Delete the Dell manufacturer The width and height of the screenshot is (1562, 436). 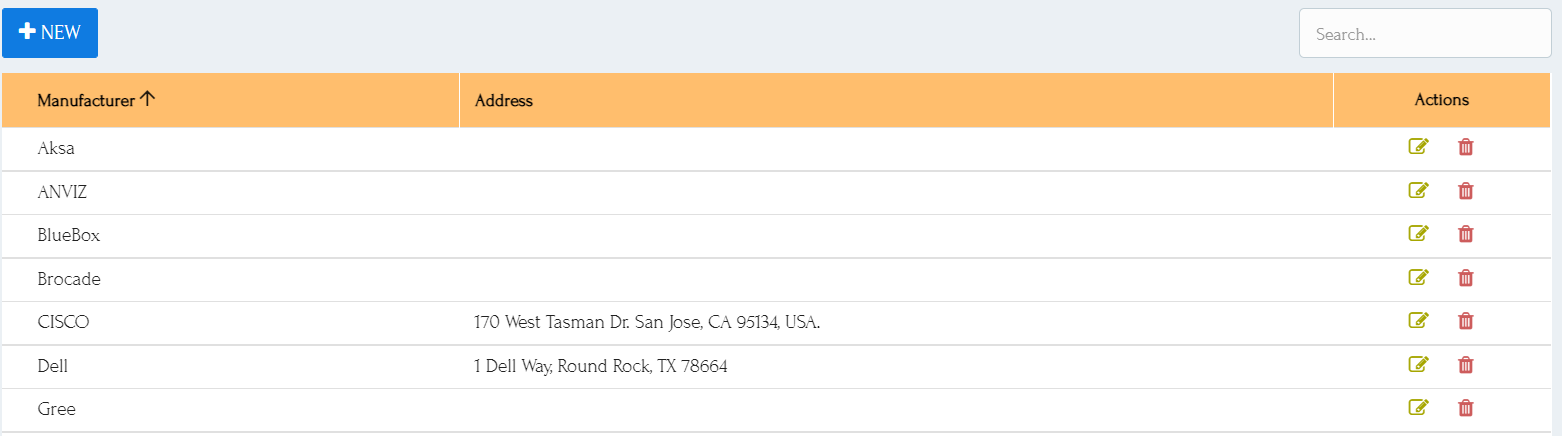1465,364
